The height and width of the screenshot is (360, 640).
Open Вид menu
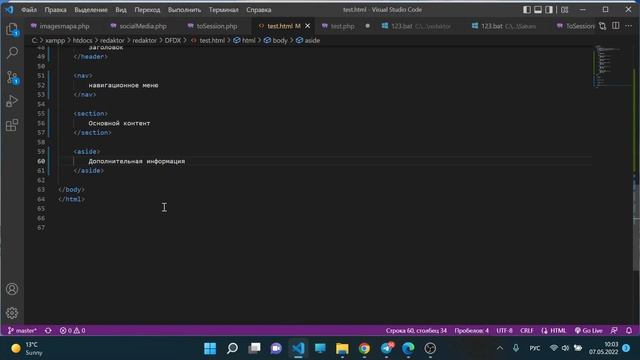pyautogui.click(x=121, y=9)
